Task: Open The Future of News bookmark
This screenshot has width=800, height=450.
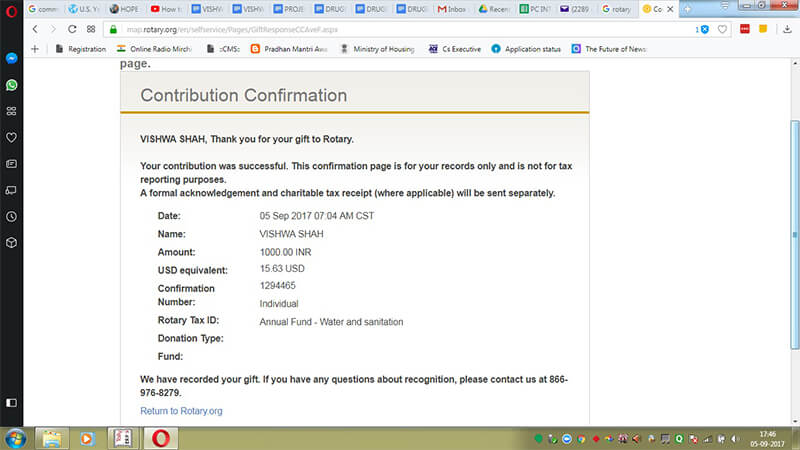Action: click(x=609, y=49)
